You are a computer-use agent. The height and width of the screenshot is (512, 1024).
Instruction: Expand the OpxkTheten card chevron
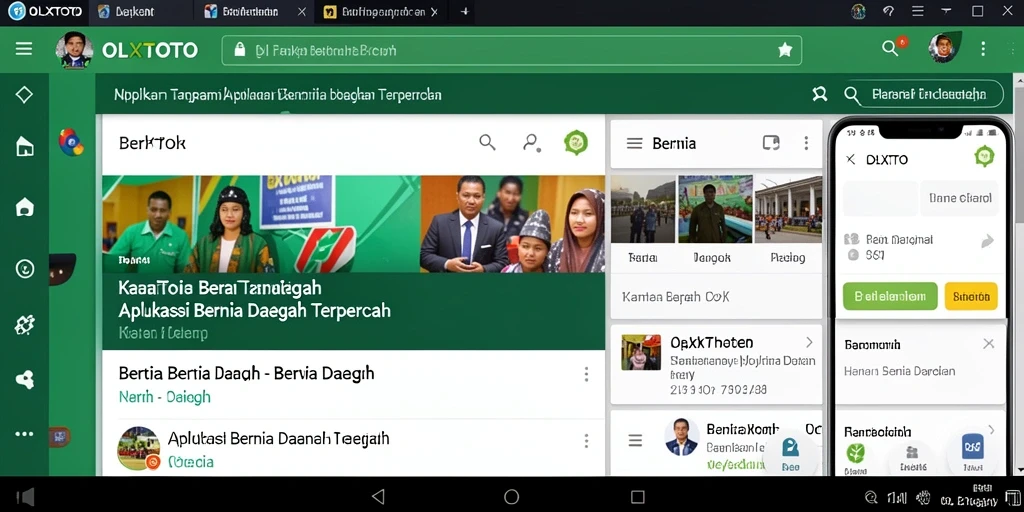pyautogui.click(x=809, y=342)
